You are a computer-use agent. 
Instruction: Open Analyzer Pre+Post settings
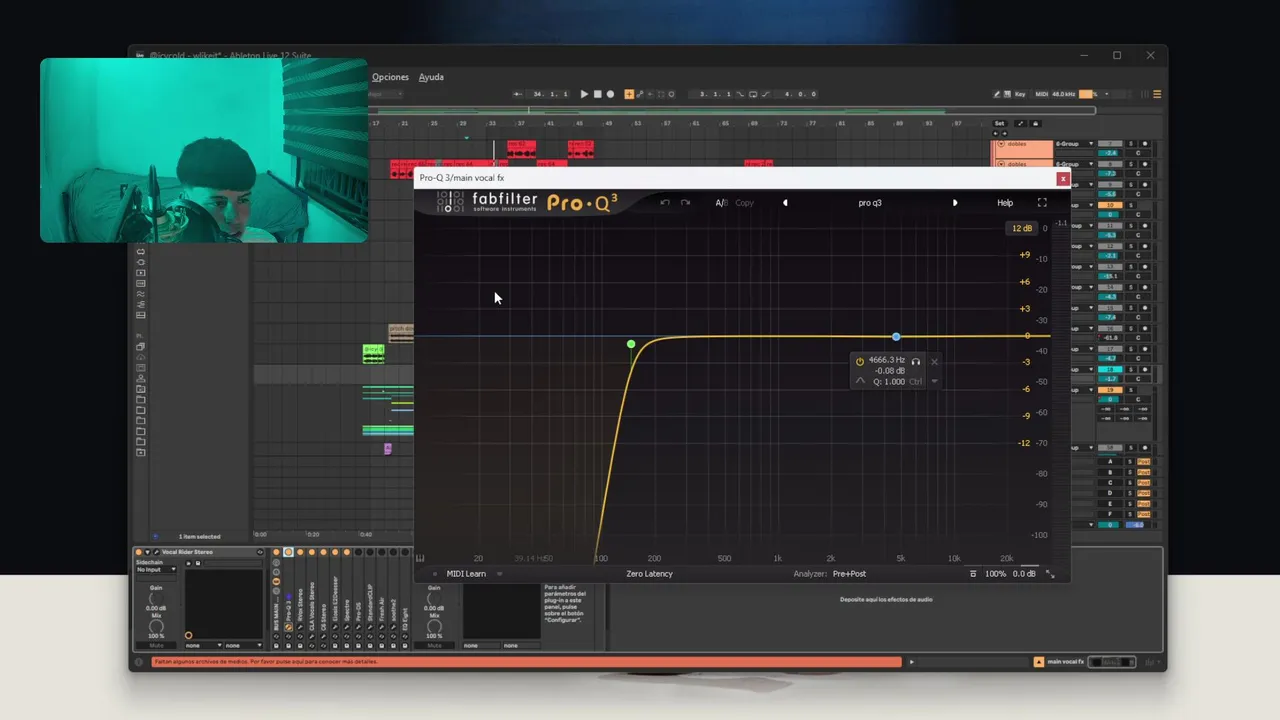tap(849, 574)
